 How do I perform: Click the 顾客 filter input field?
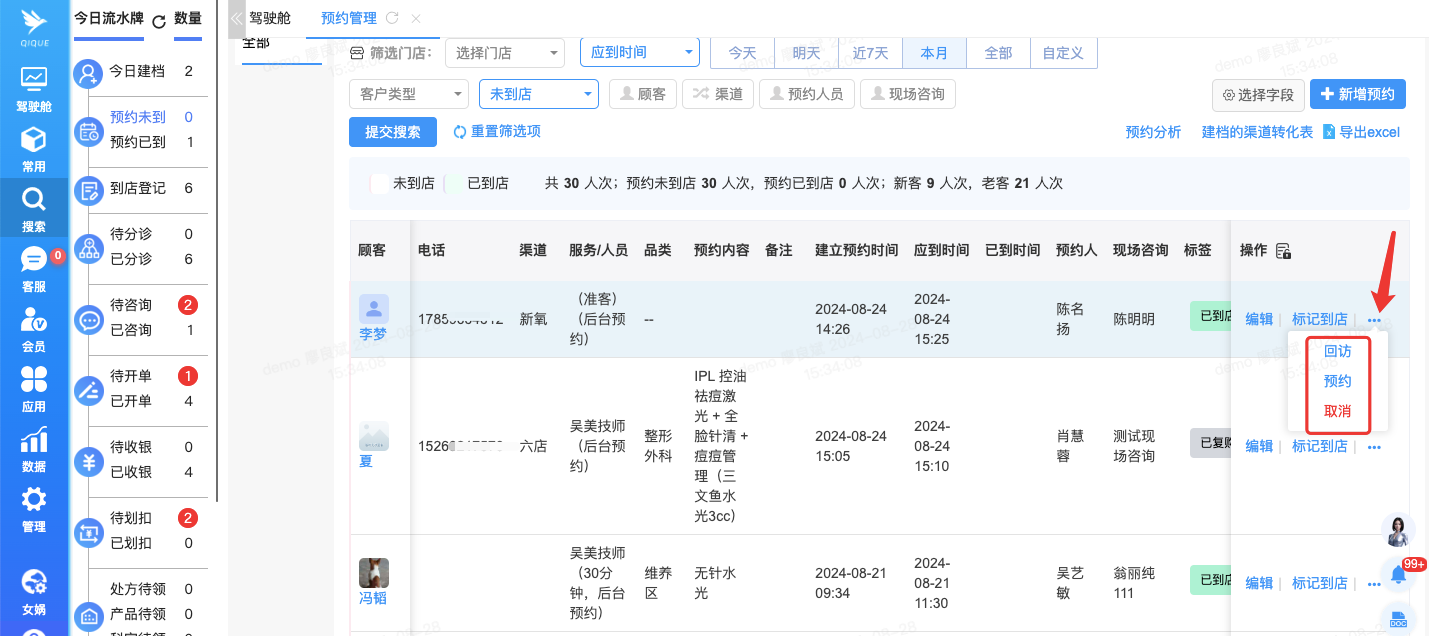(642, 94)
